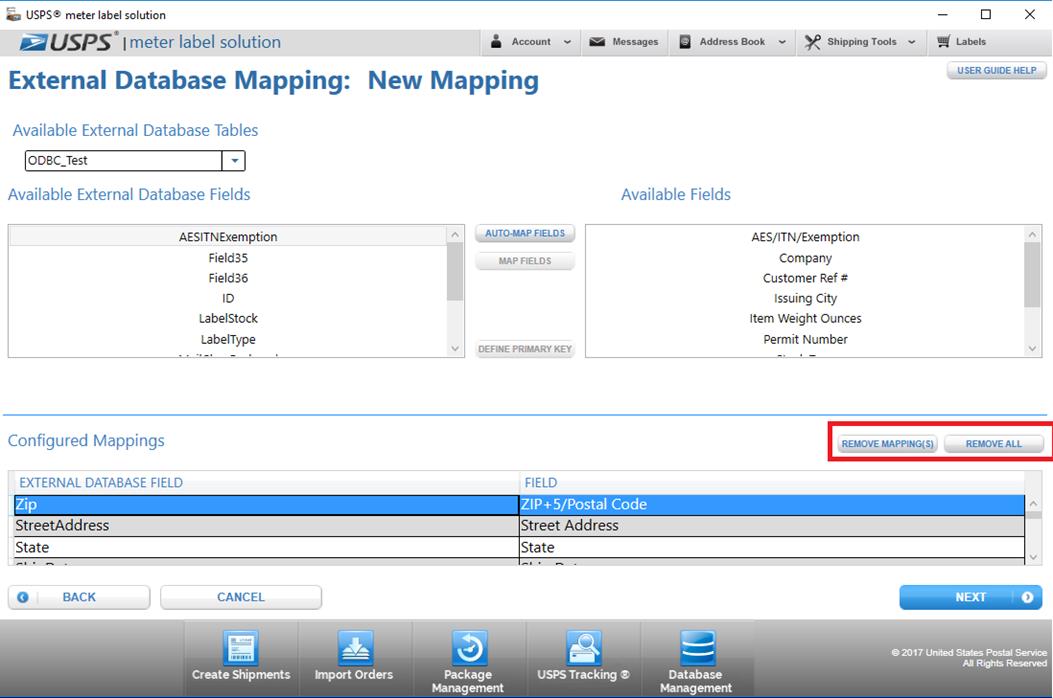
Task: Select the Street Address field cell
Action: click(772, 525)
